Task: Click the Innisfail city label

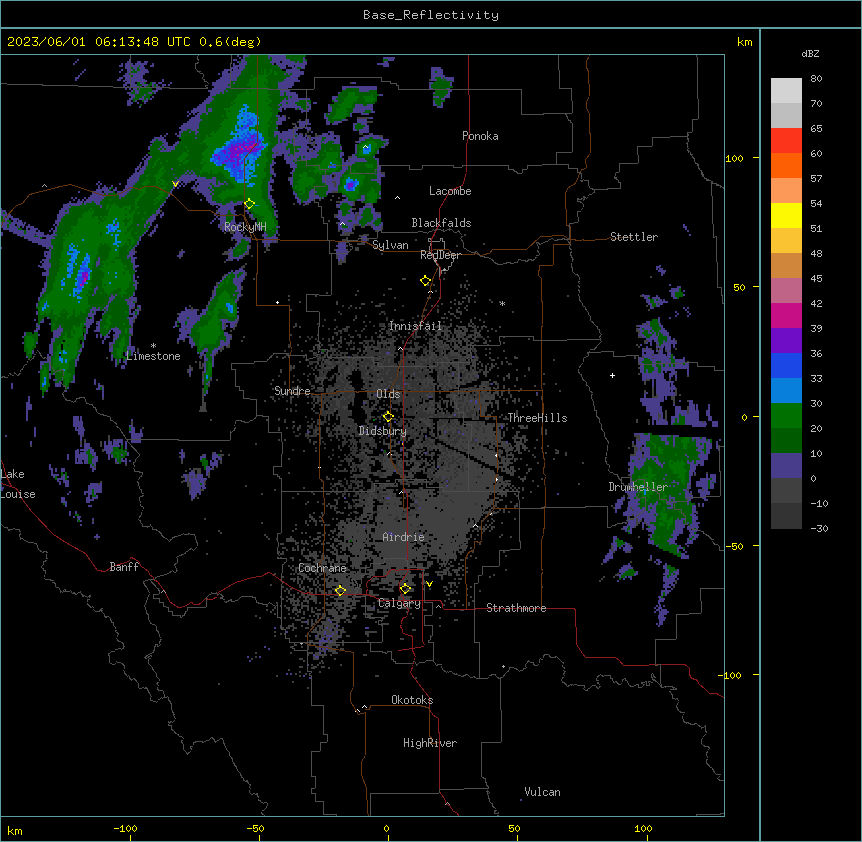Action: [415, 326]
